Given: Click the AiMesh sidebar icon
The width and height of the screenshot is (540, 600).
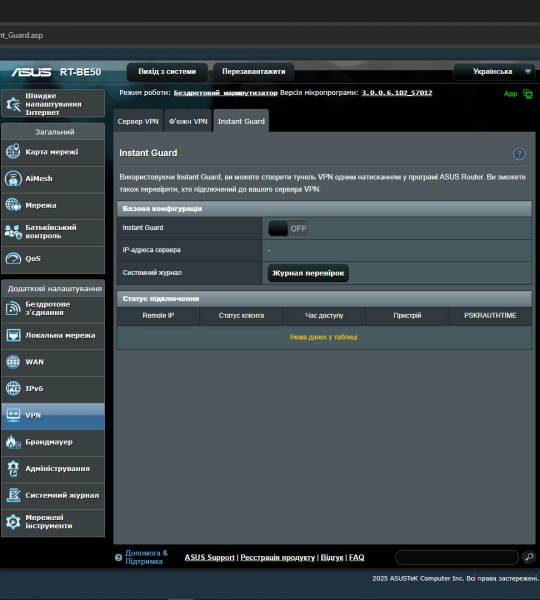Looking at the screenshot, I should click(13, 179).
